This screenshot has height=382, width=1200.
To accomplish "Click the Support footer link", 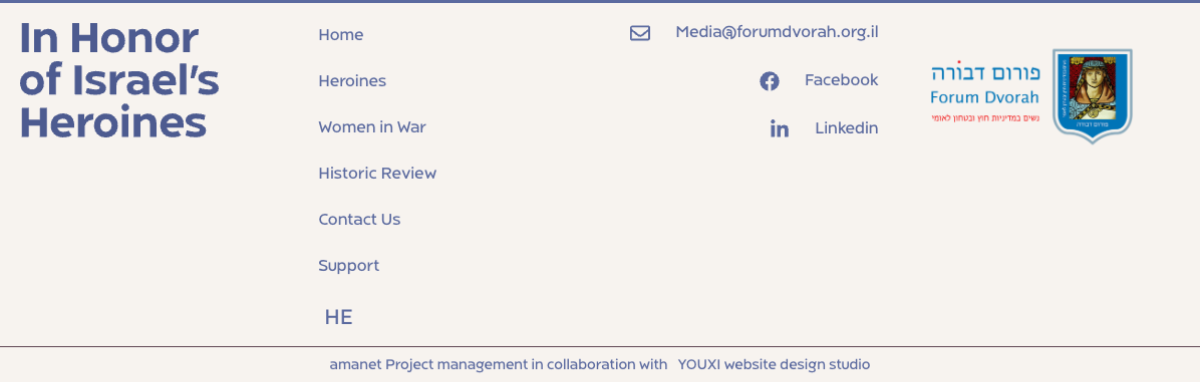I will [349, 265].
